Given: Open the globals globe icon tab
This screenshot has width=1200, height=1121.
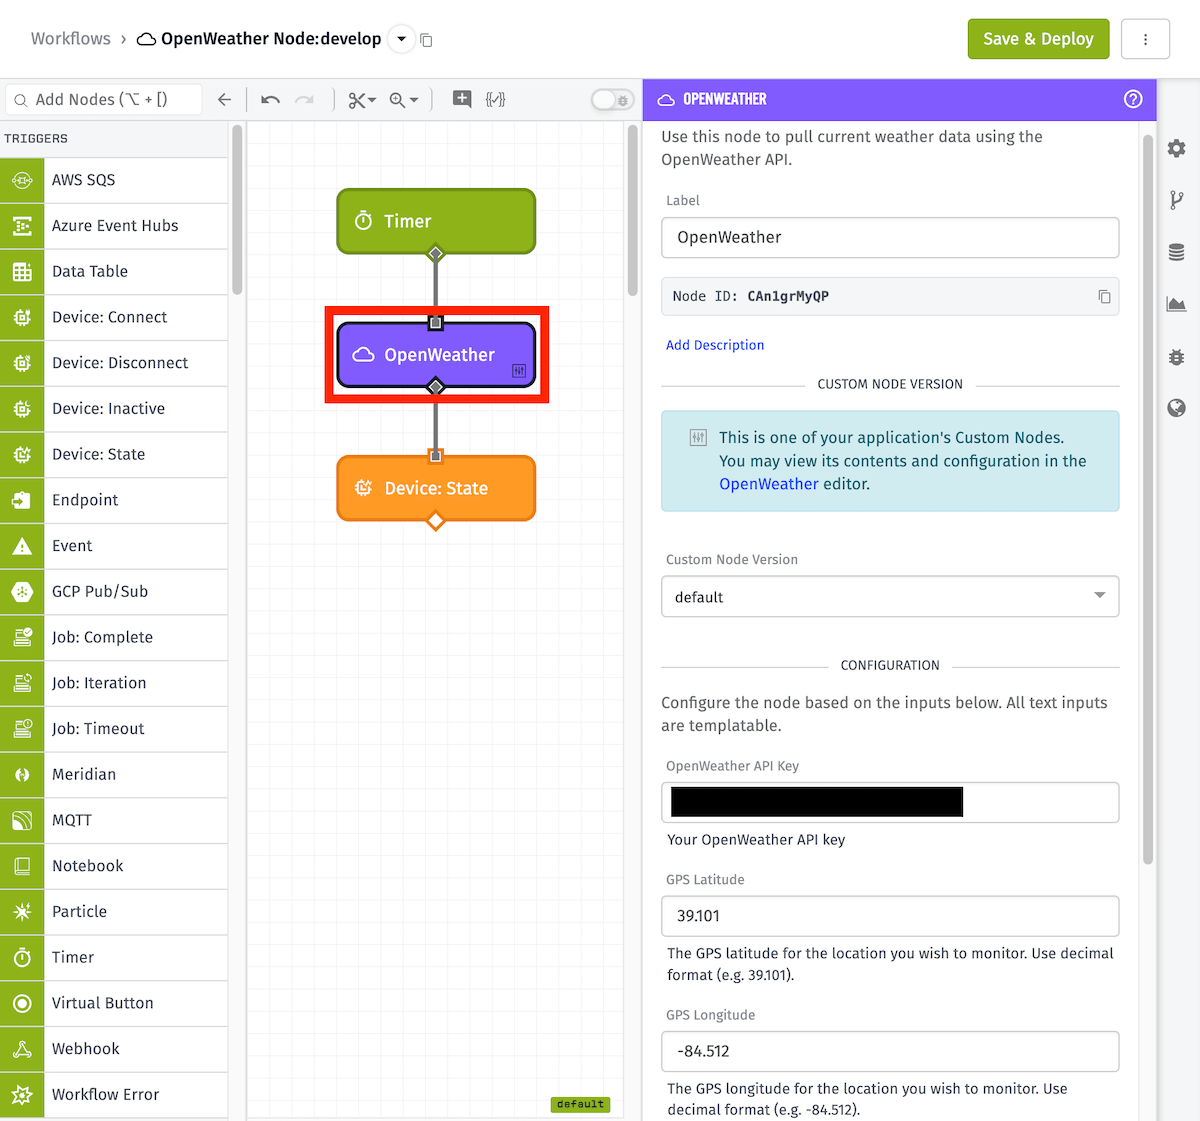Looking at the screenshot, I should (1177, 408).
